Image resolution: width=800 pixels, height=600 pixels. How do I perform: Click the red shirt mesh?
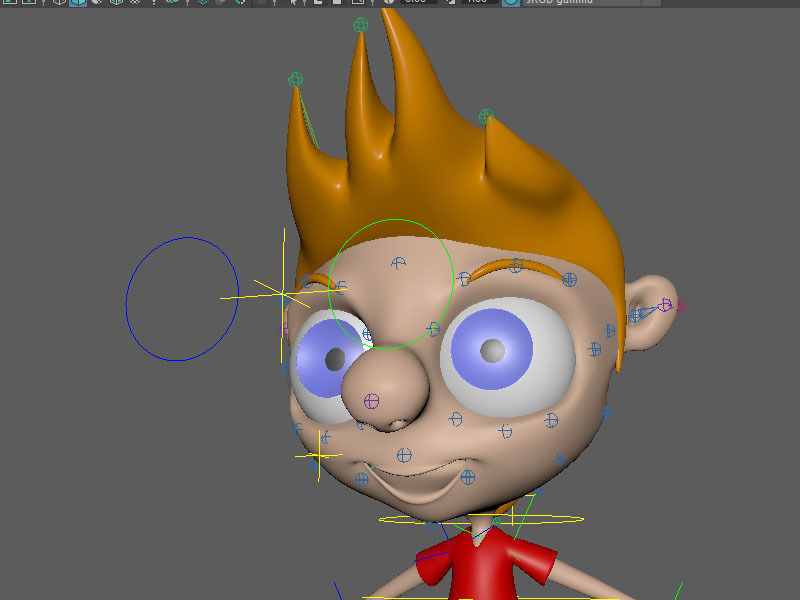[485, 566]
